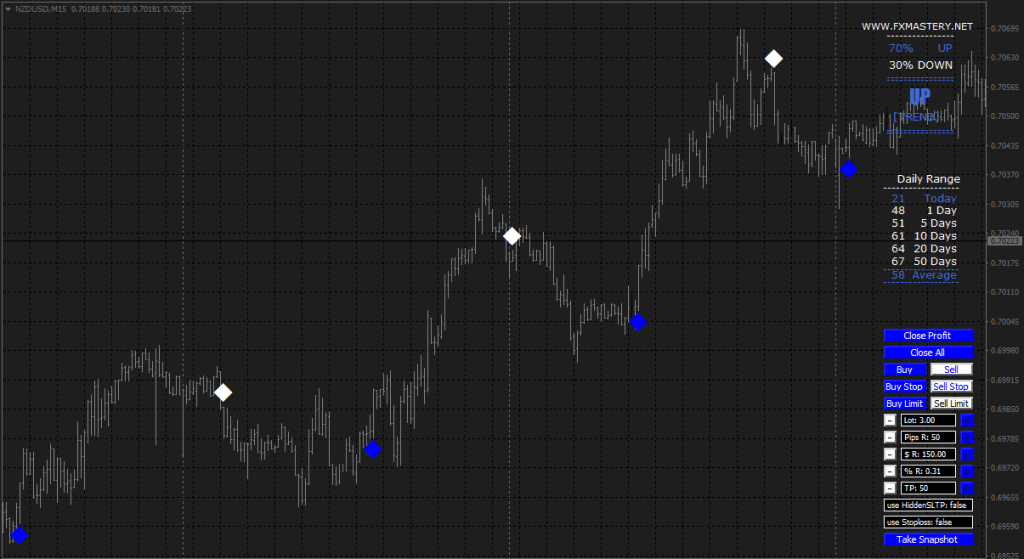Image resolution: width=1024 pixels, height=559 pixels.
Task: Select the blue diamond marker near 0.70045
Action: tap(637, 322)
